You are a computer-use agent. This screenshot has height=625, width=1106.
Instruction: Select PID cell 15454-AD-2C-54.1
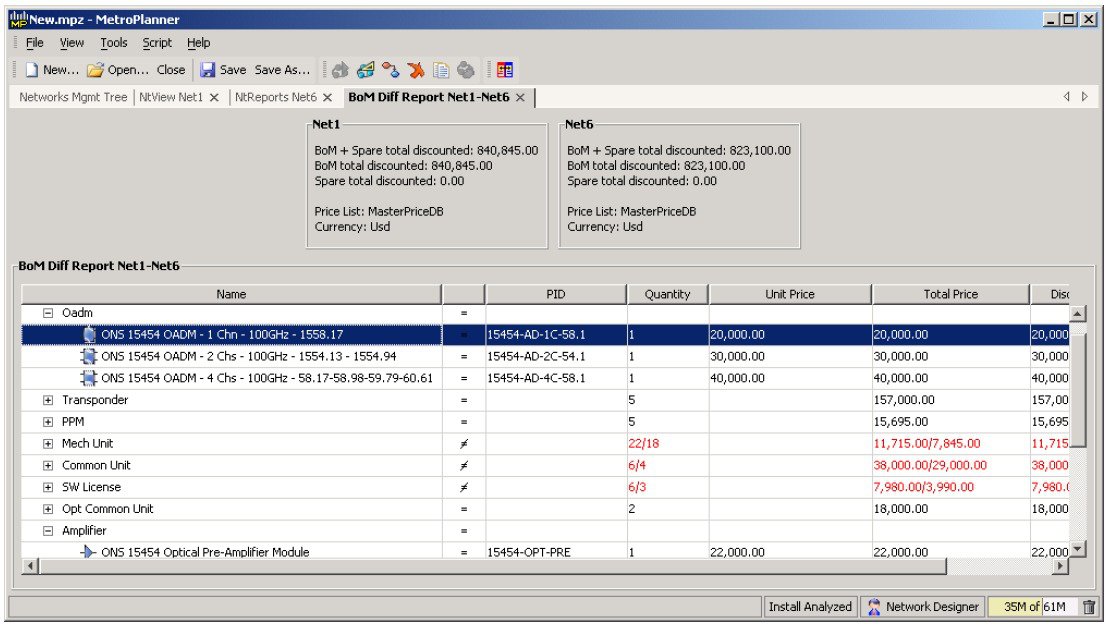pos(556,356)
